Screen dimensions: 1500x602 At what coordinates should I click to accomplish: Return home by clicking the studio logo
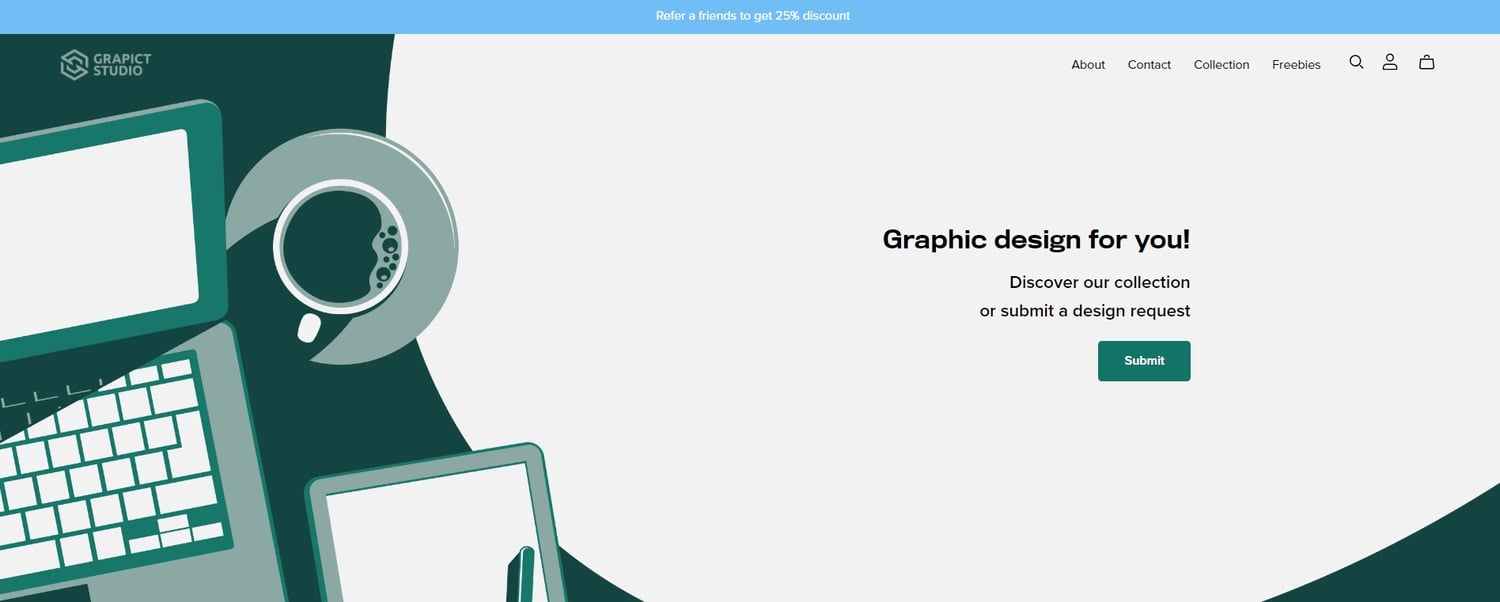point(105,64)
